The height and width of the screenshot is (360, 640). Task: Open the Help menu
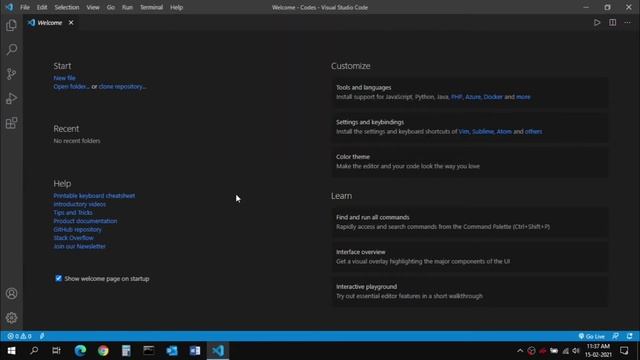click(176, 7)
